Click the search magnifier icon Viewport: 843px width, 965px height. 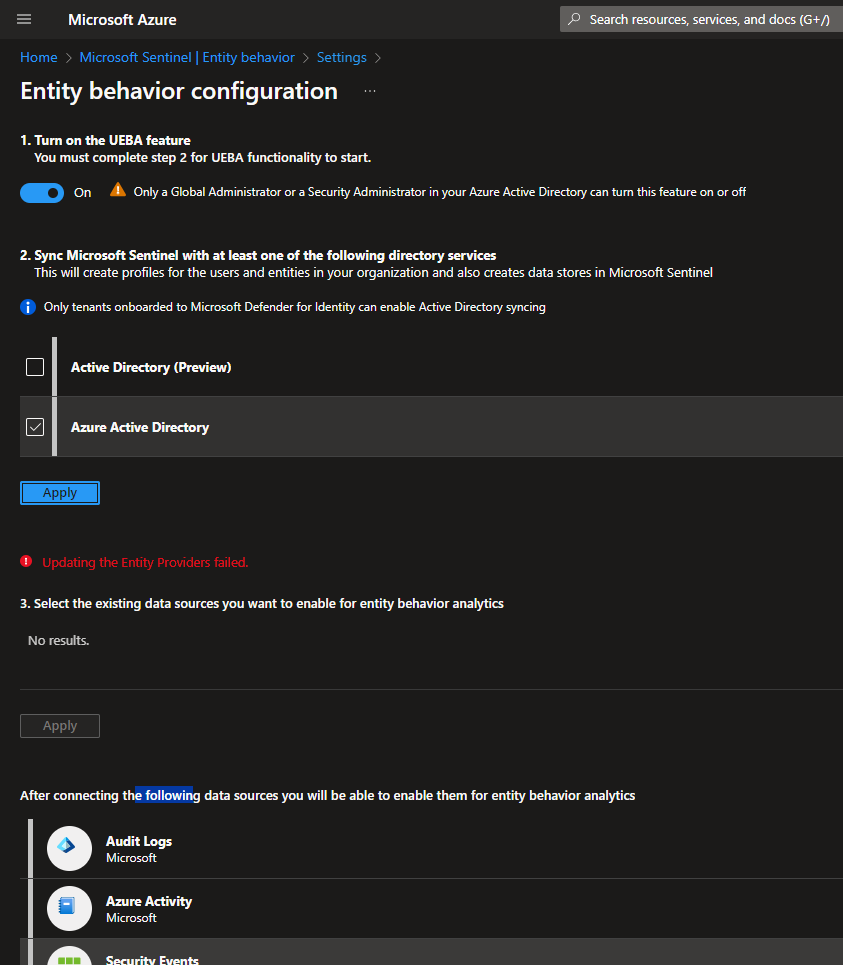point(574,19)
